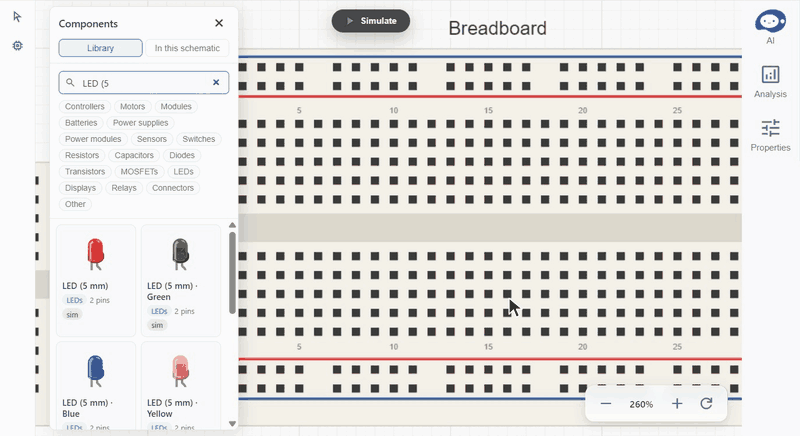Filter by Connectors category
The height and width of the screenshot is (436, 800).
(173, 188)
